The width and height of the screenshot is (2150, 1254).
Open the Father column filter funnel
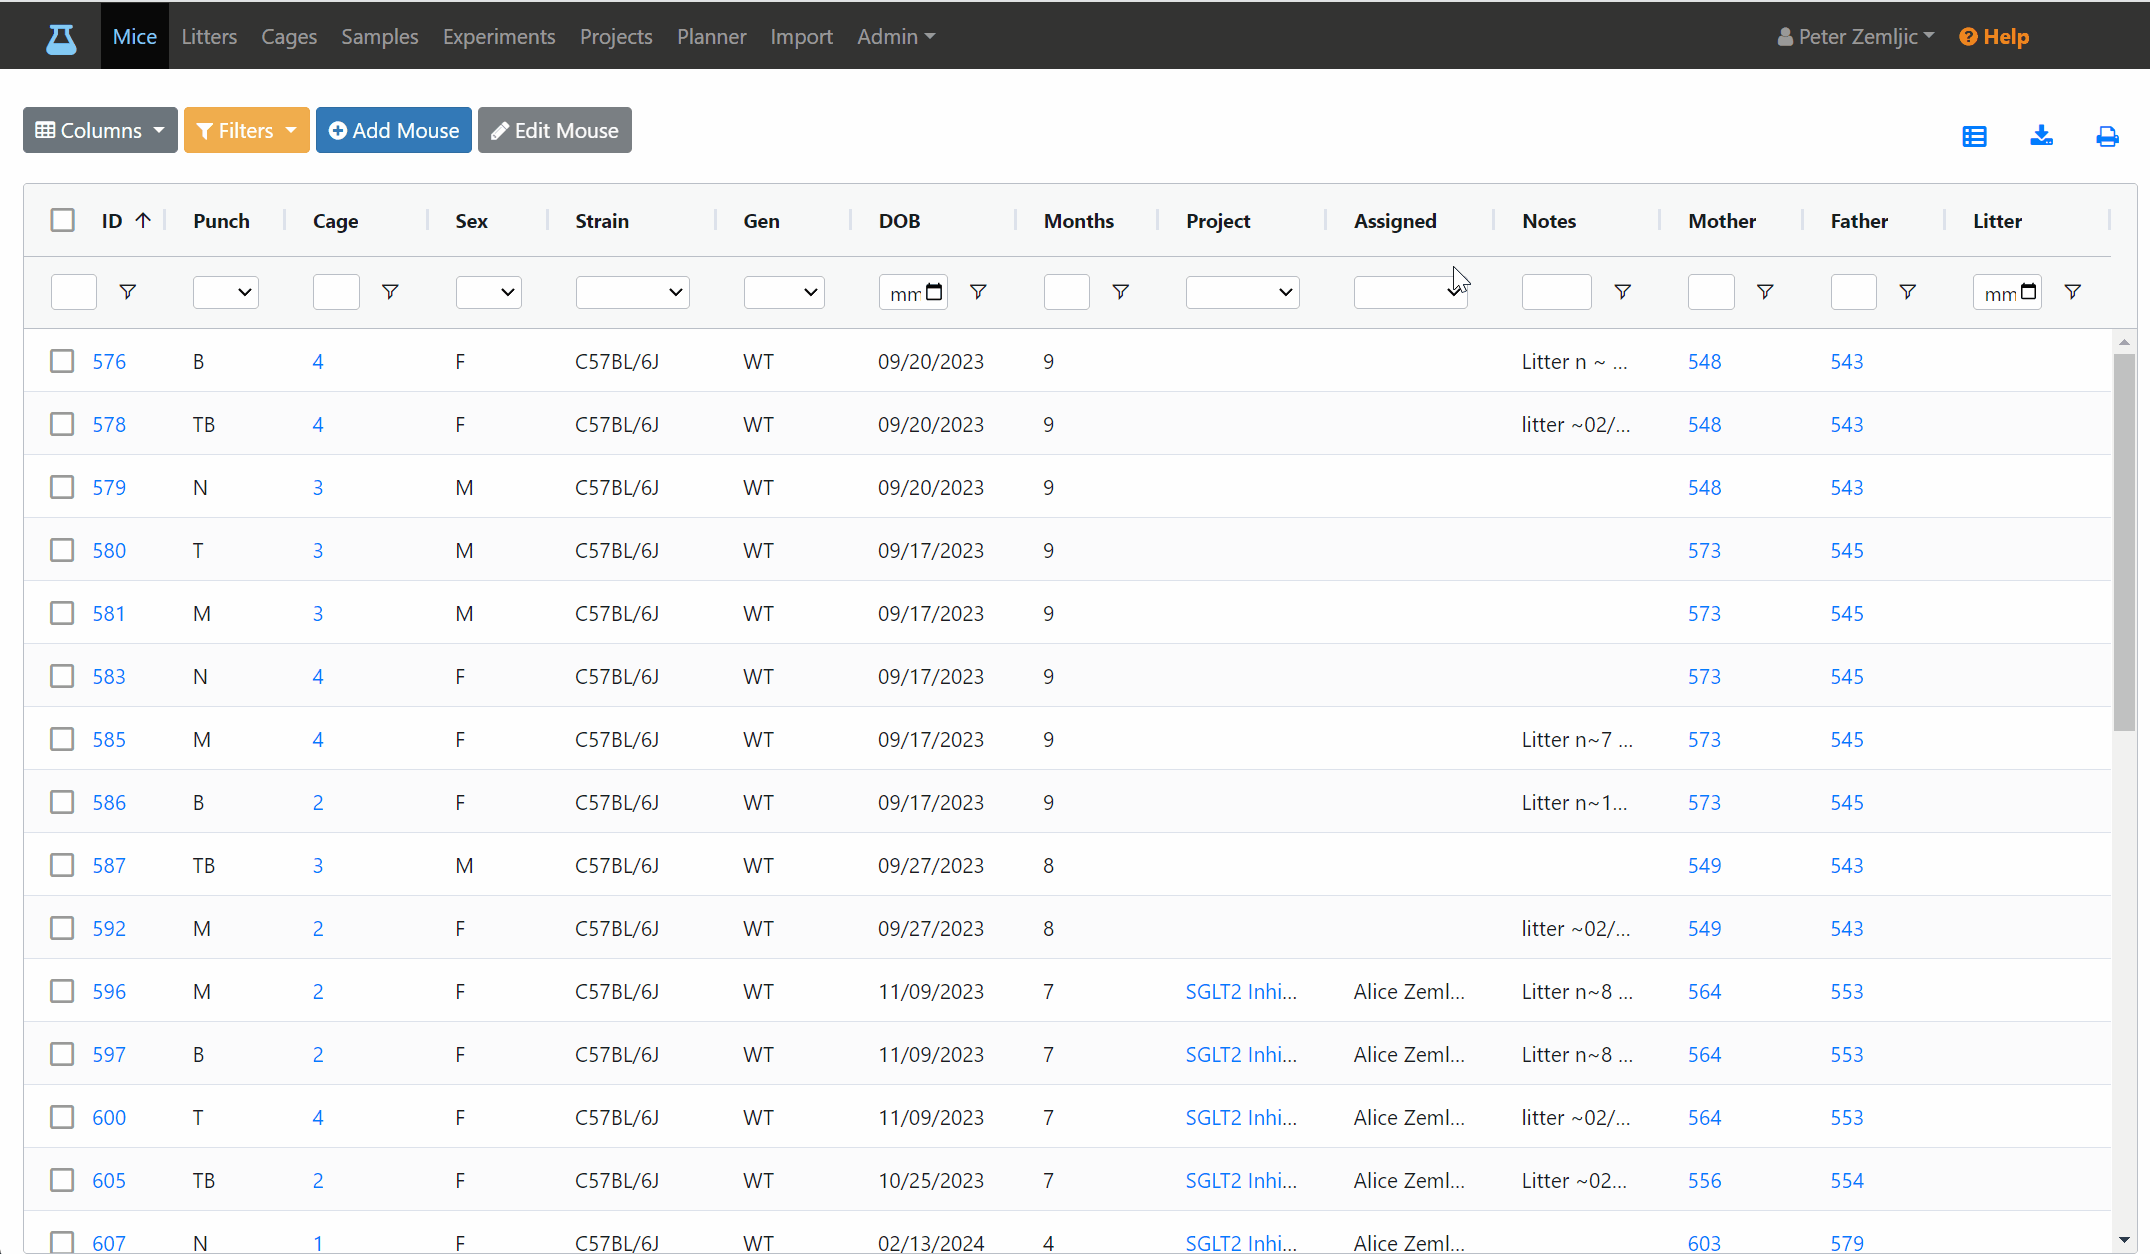(x=1907, y=292)
